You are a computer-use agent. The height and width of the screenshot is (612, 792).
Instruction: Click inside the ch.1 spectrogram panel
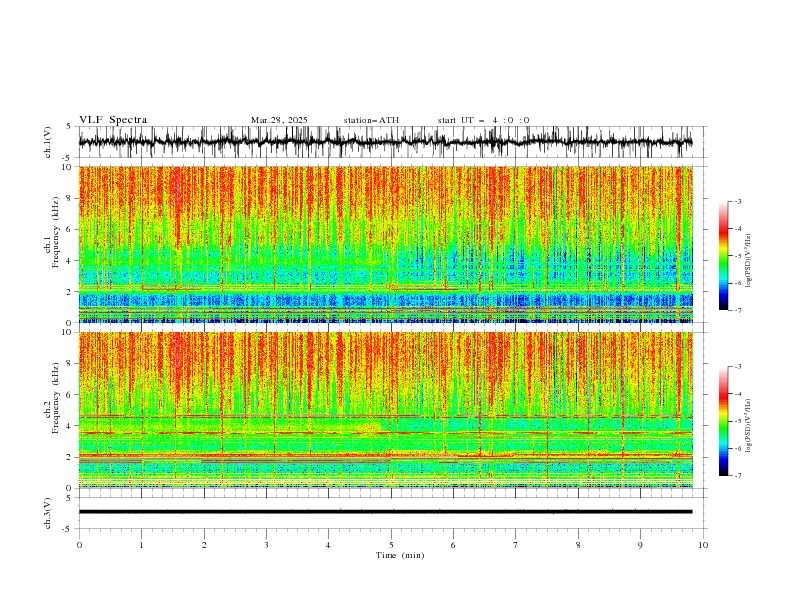click(385, 244)
